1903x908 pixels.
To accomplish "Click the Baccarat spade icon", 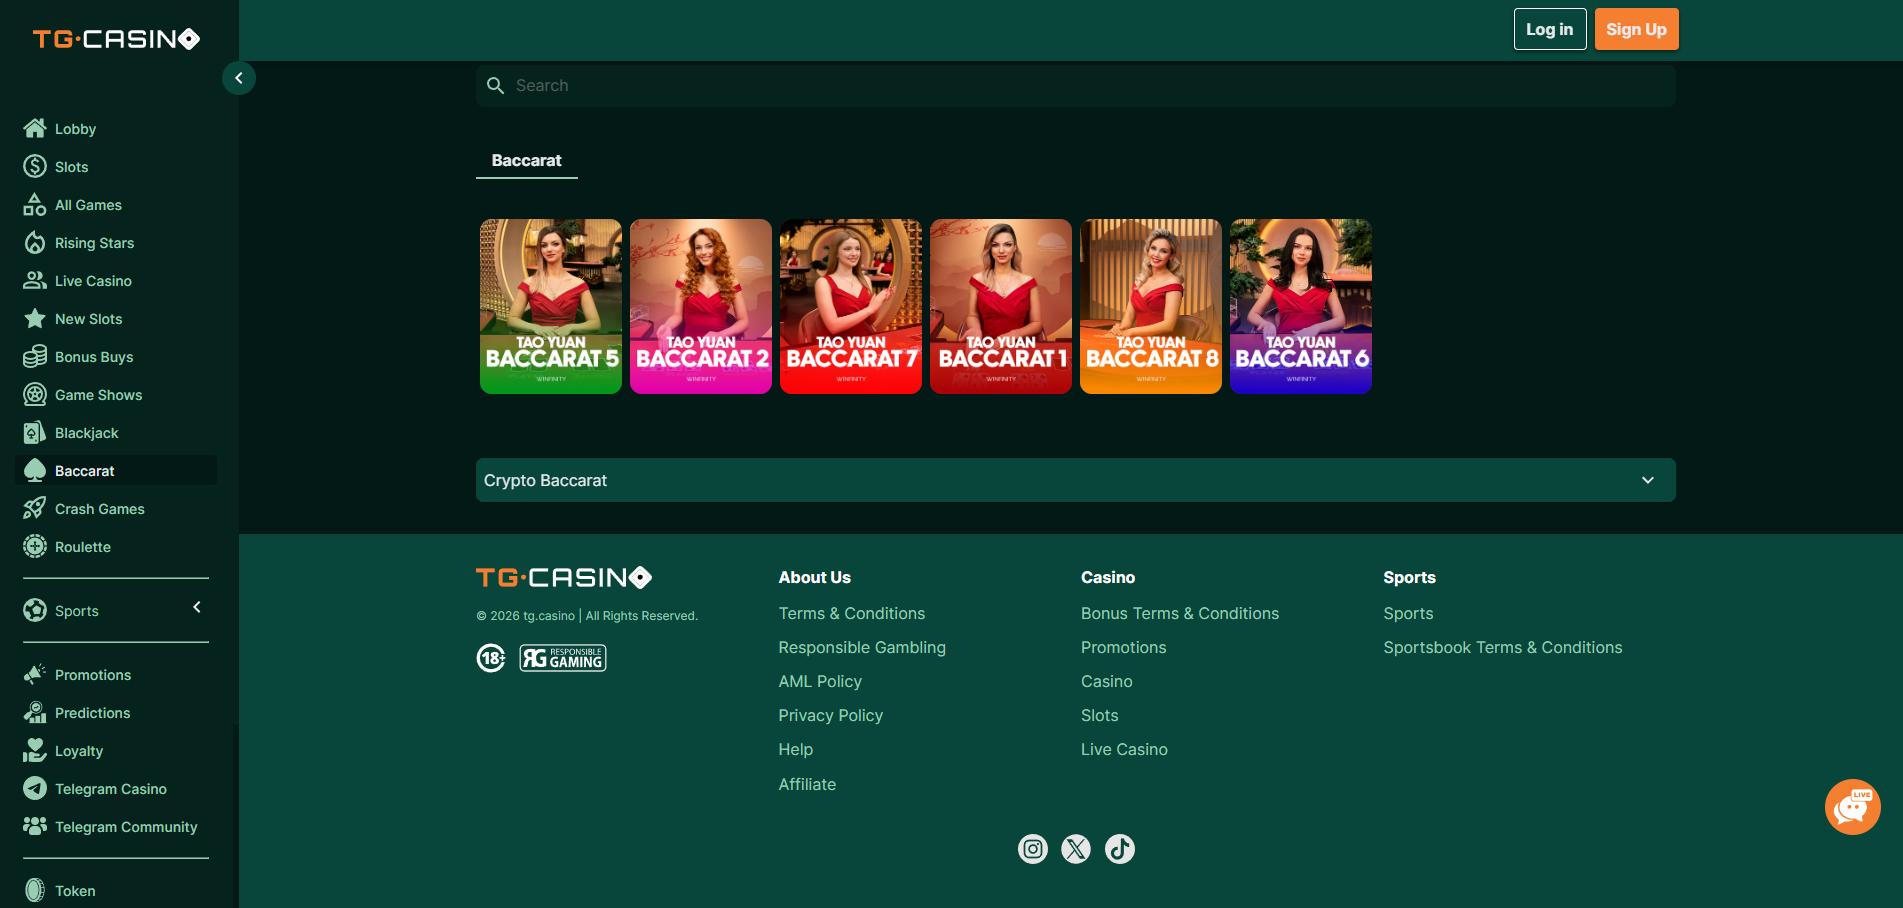I will point(35,470).
